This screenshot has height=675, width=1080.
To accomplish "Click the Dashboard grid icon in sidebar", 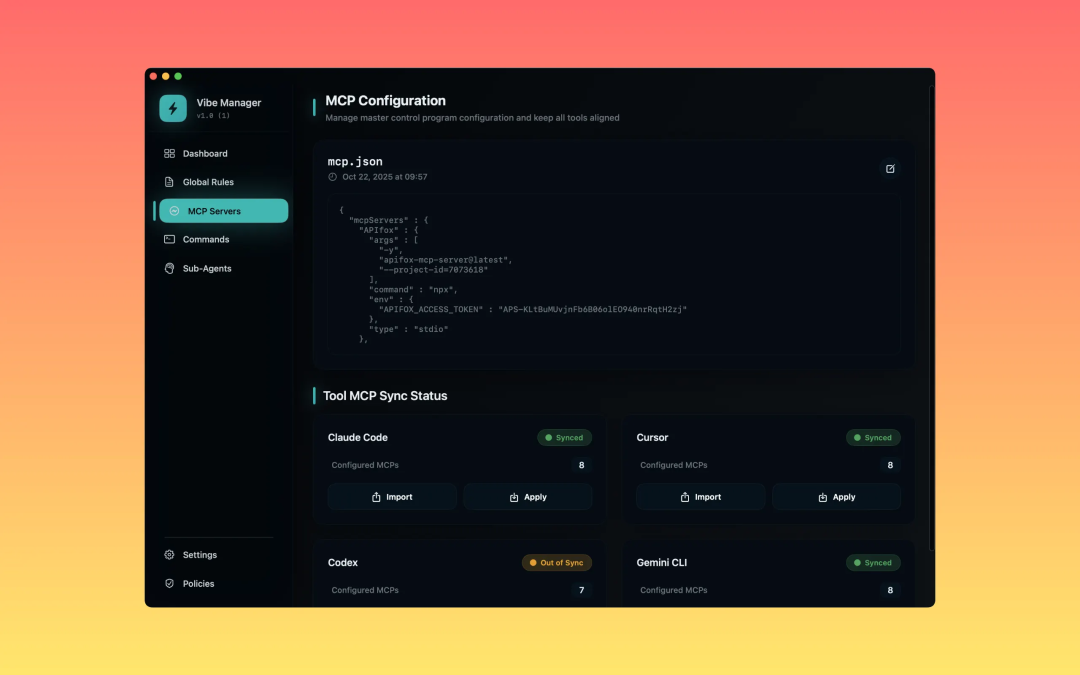I will (x=169, y=154).
